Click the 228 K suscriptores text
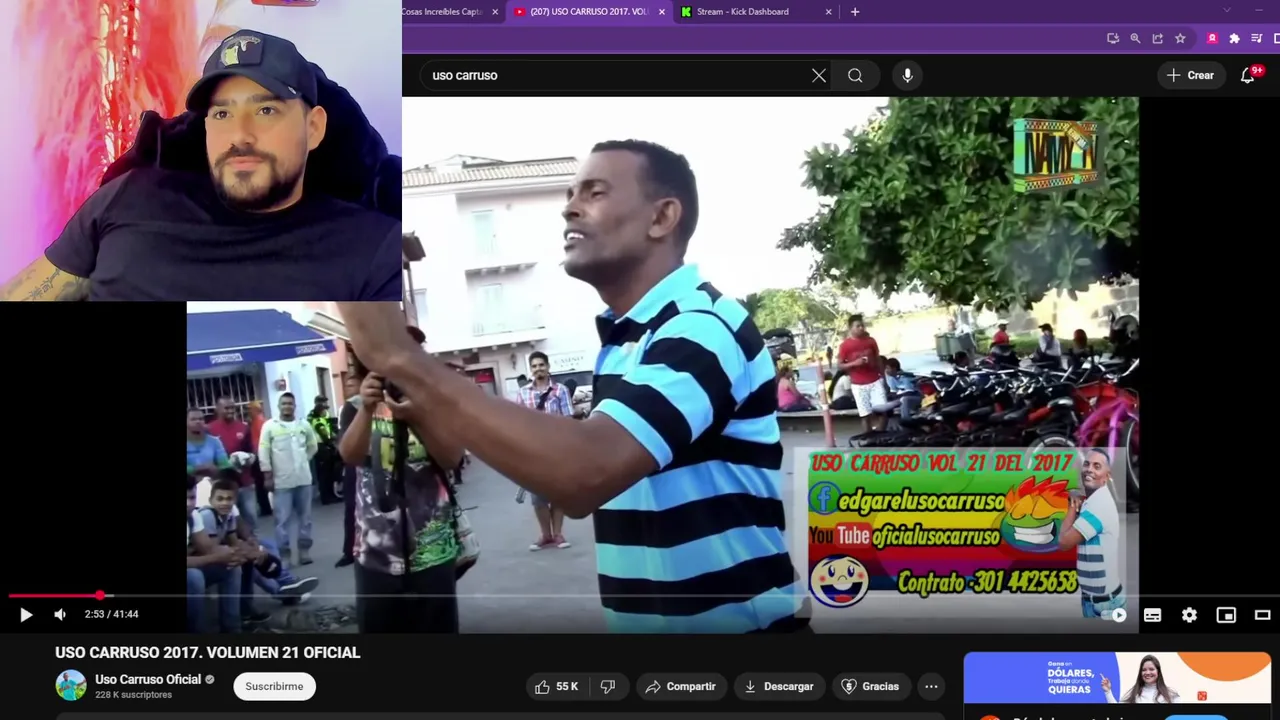The height and width of the screenshot is (720, 1280). point(133,695)
